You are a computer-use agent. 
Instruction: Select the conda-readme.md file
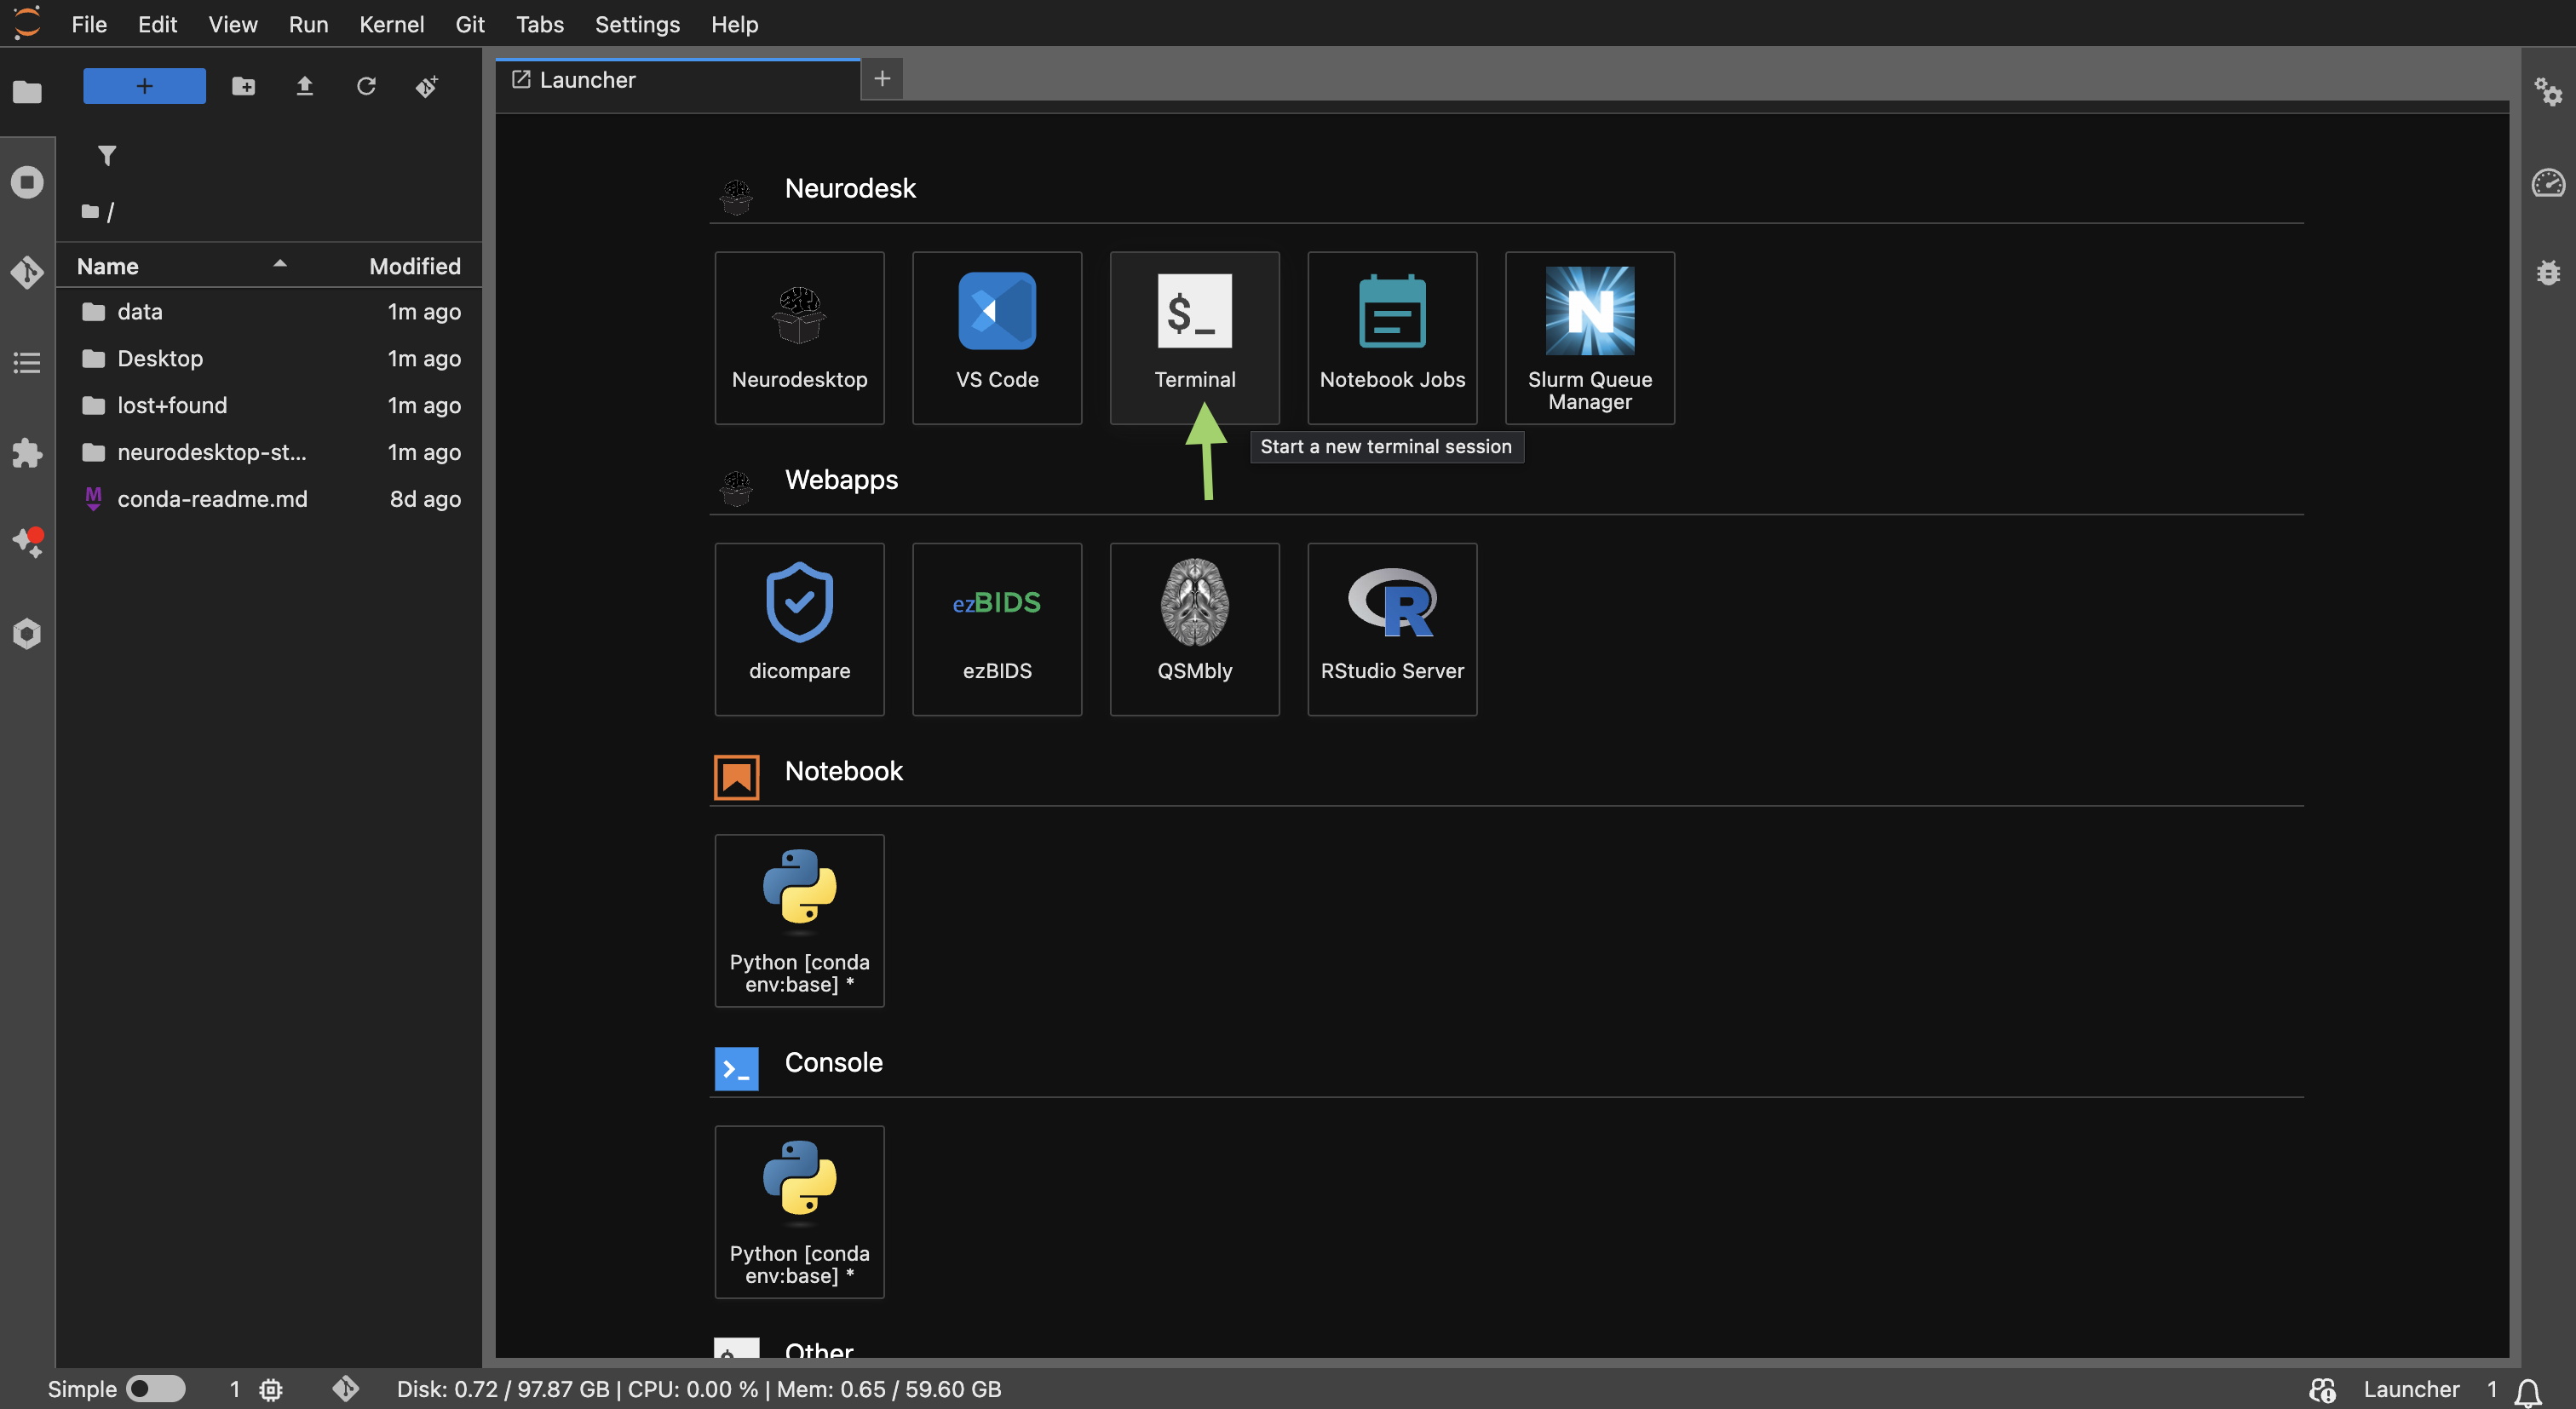point(269,500)
